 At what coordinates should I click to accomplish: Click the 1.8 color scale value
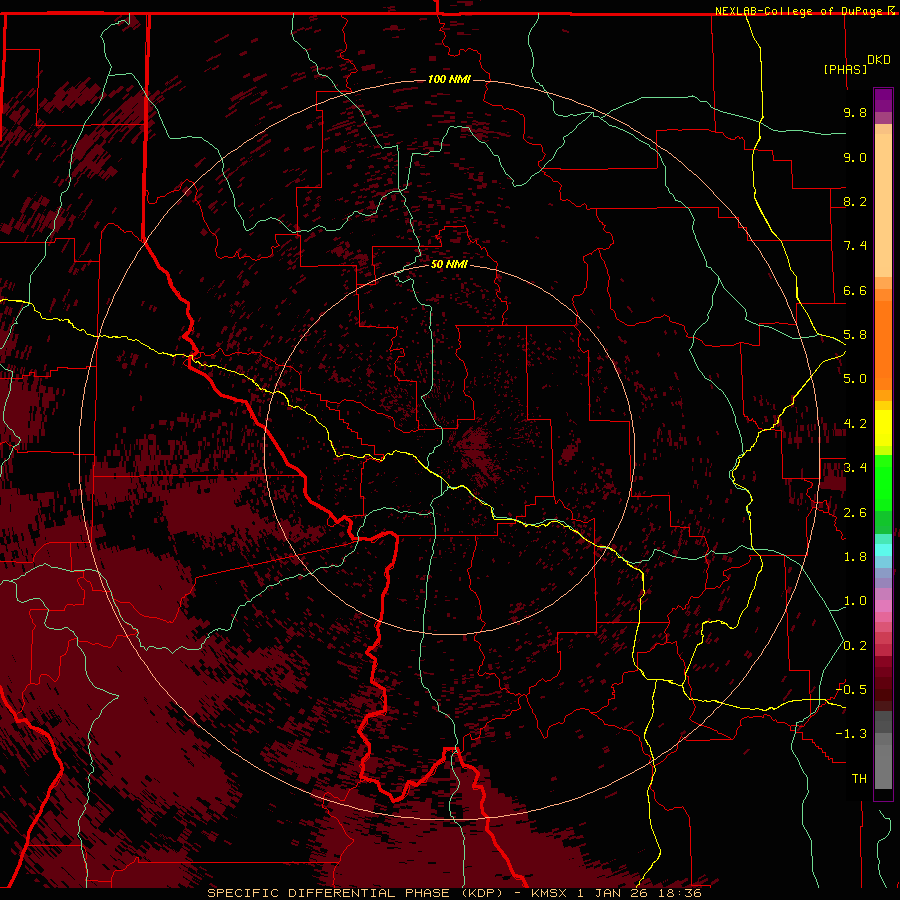coord(855,557)
